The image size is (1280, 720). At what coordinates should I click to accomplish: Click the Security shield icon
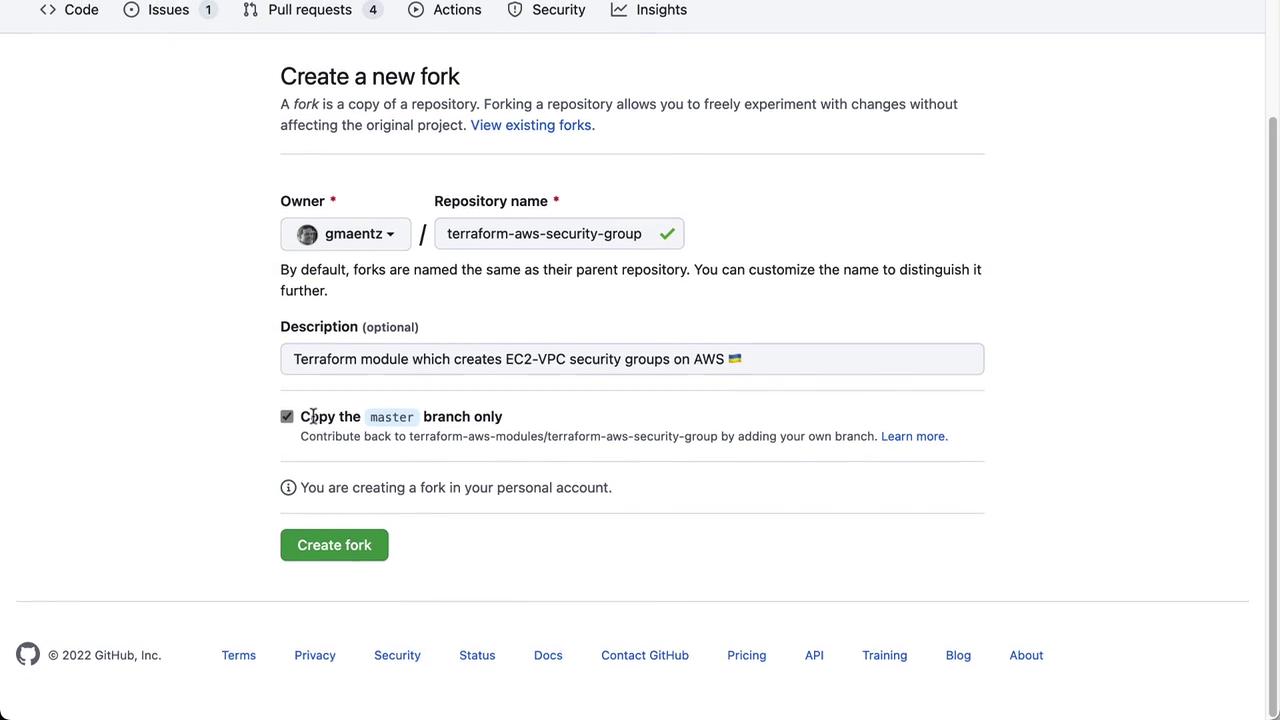point(515,10)
